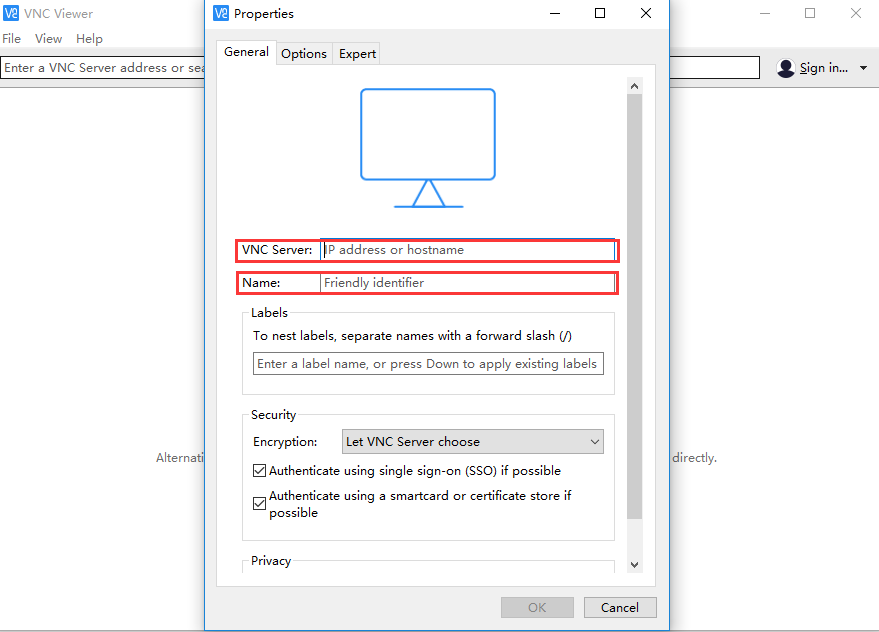The width and height of the screenshot is (879, 632).
Task: Toggle smartcard or certificate store authentication checkbox
Action: (260, 504)
